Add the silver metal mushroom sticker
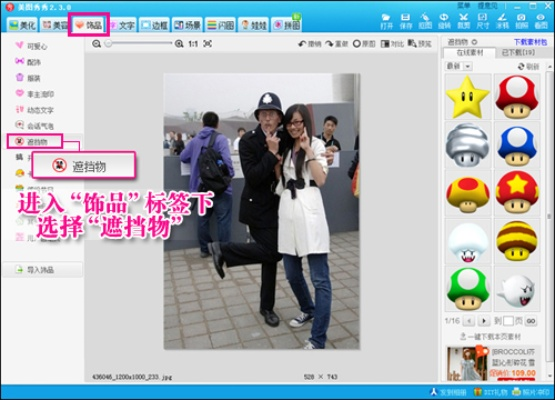 point(468,144)
